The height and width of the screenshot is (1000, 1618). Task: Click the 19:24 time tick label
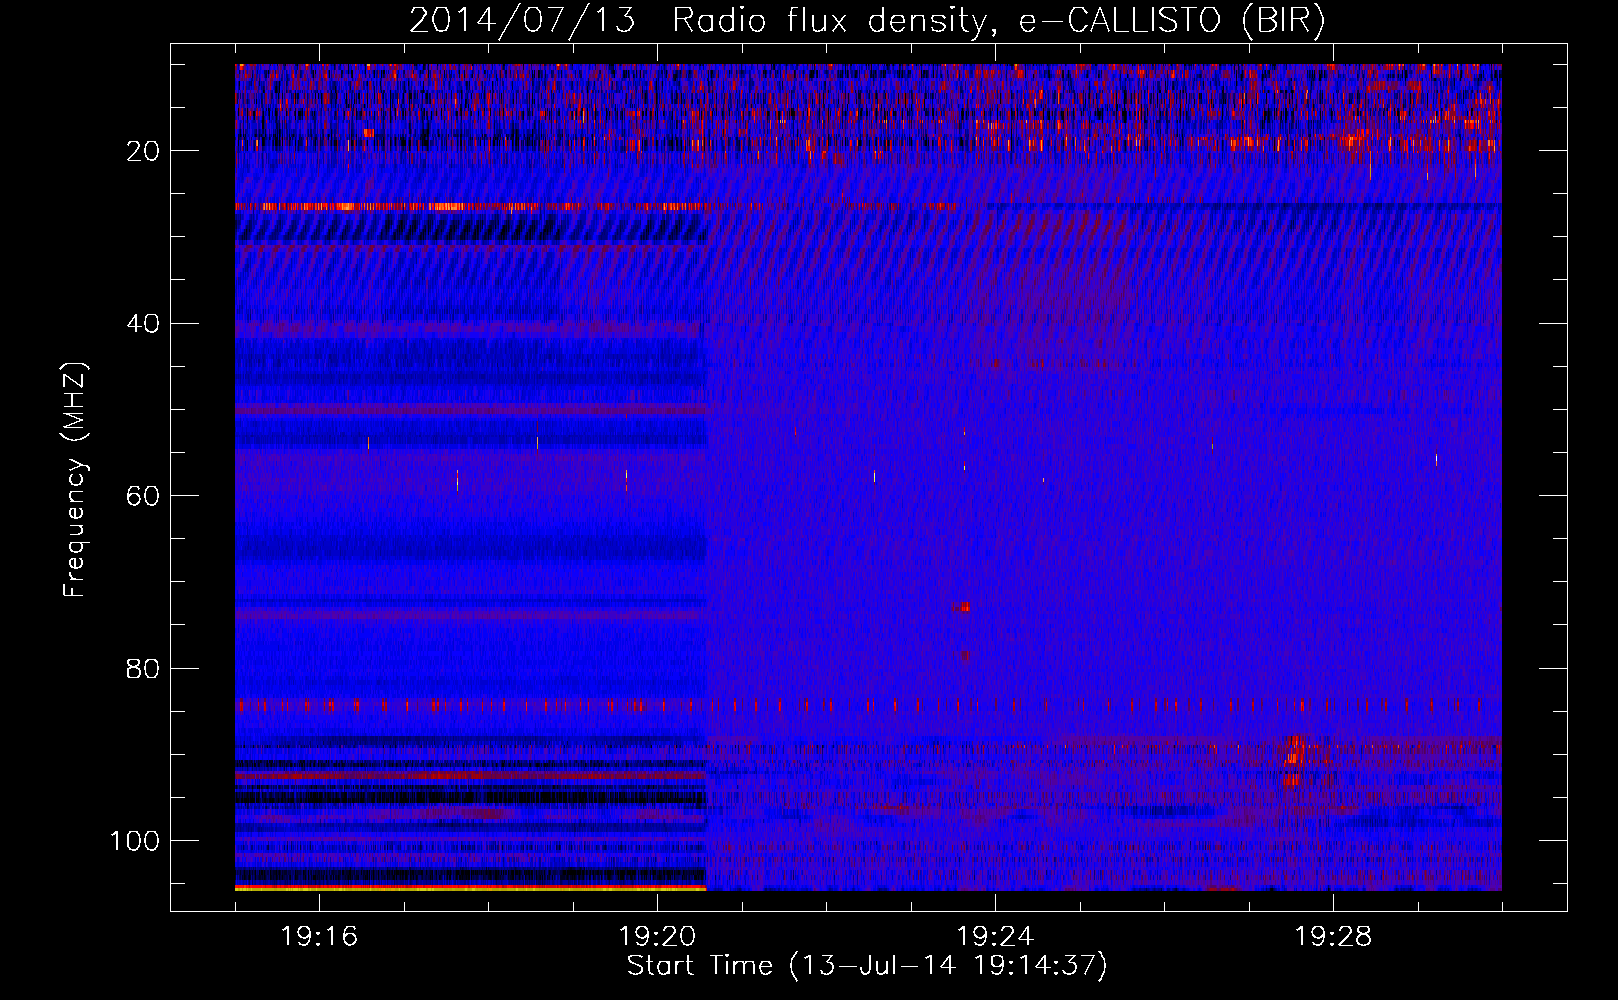[x=995, y=937]
